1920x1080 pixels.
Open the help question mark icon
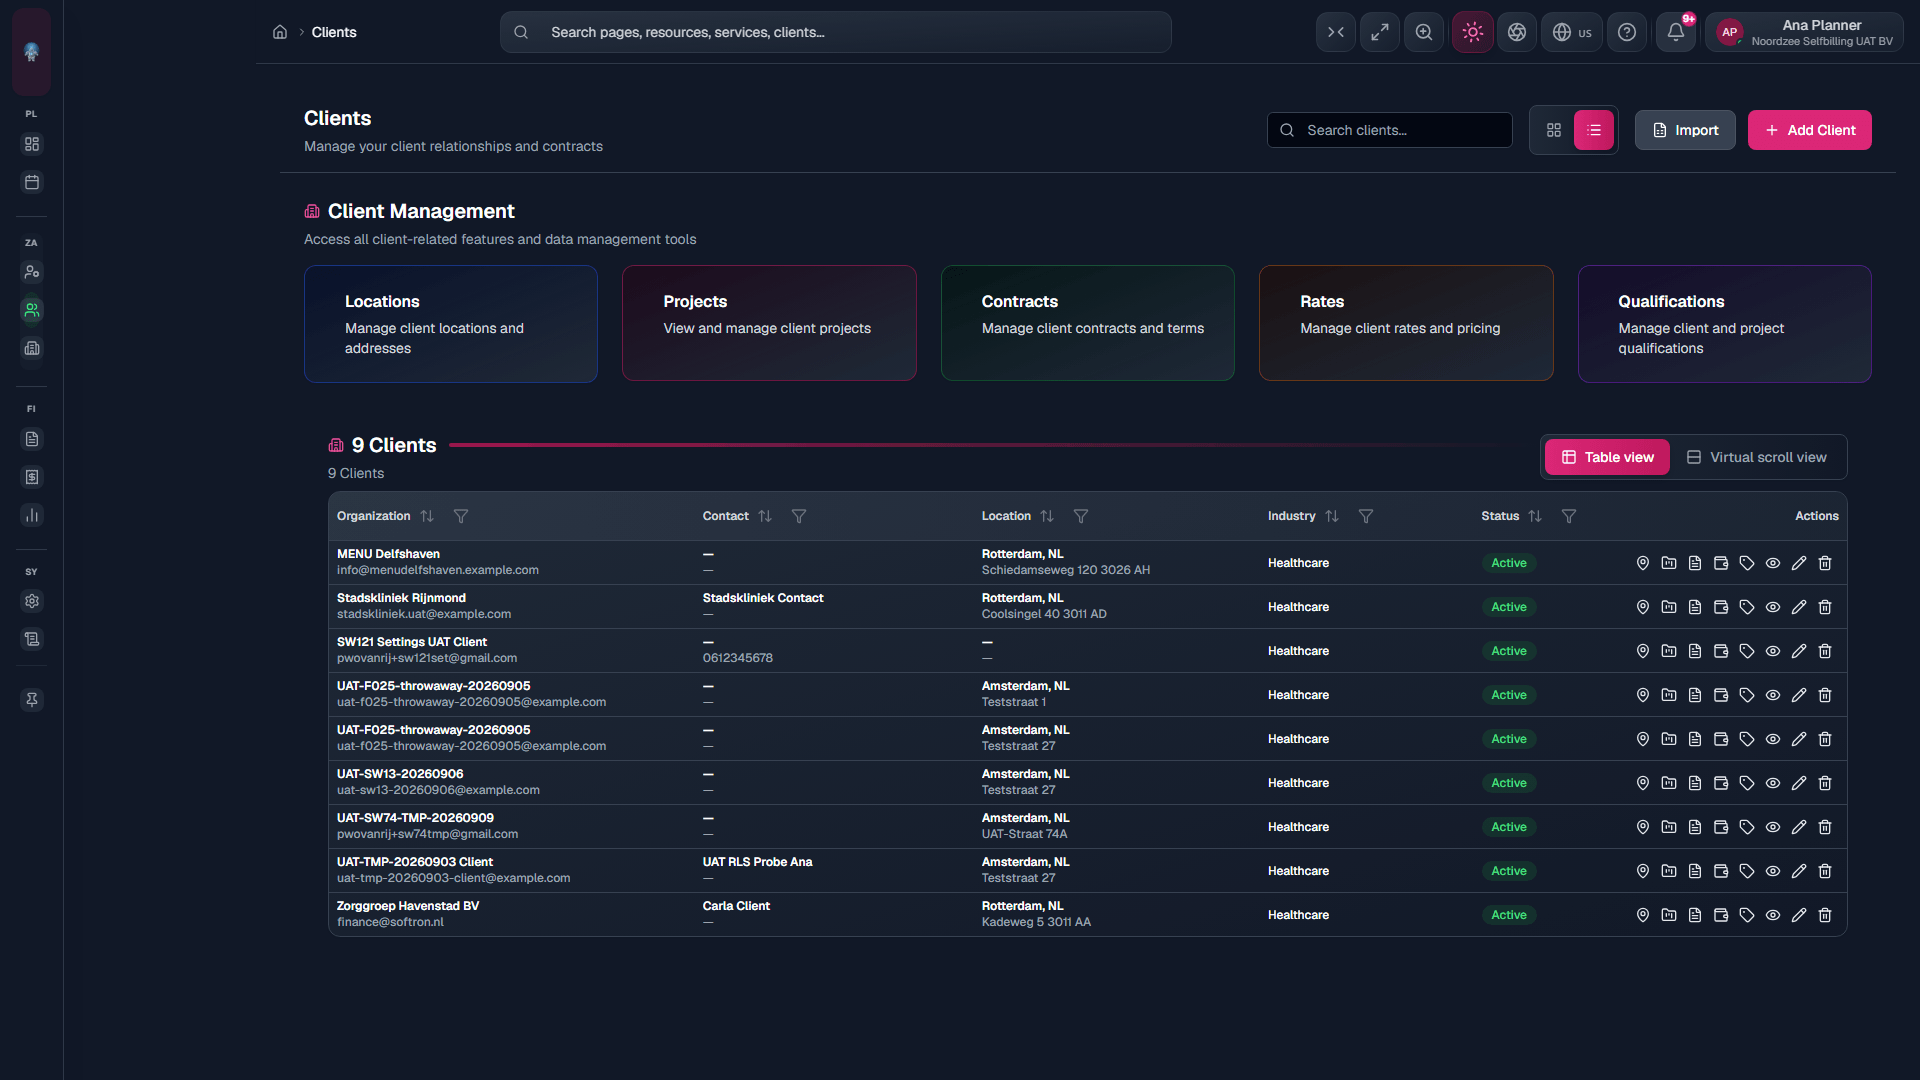point(1627,32)
